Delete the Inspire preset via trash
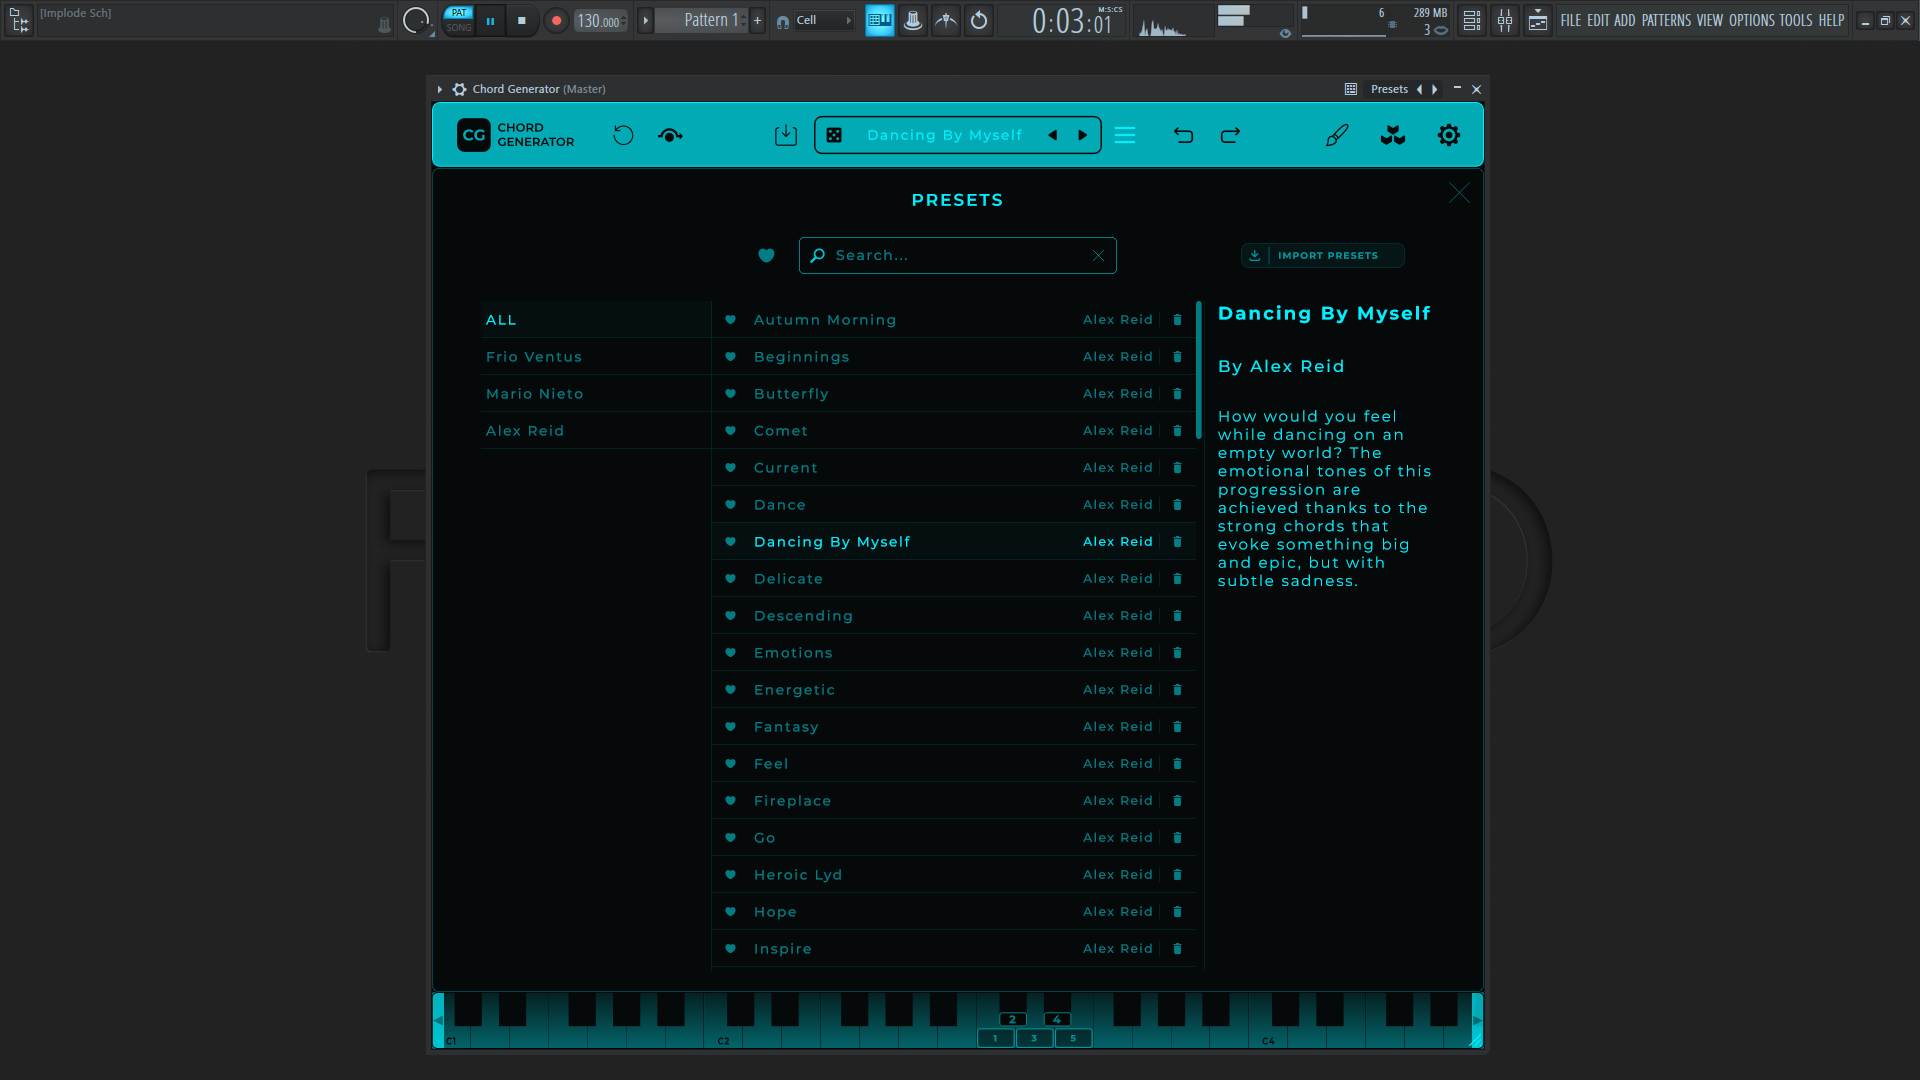This screenshot has height=1080, width=1920. pyautogui.click(x=1177, y=949)
